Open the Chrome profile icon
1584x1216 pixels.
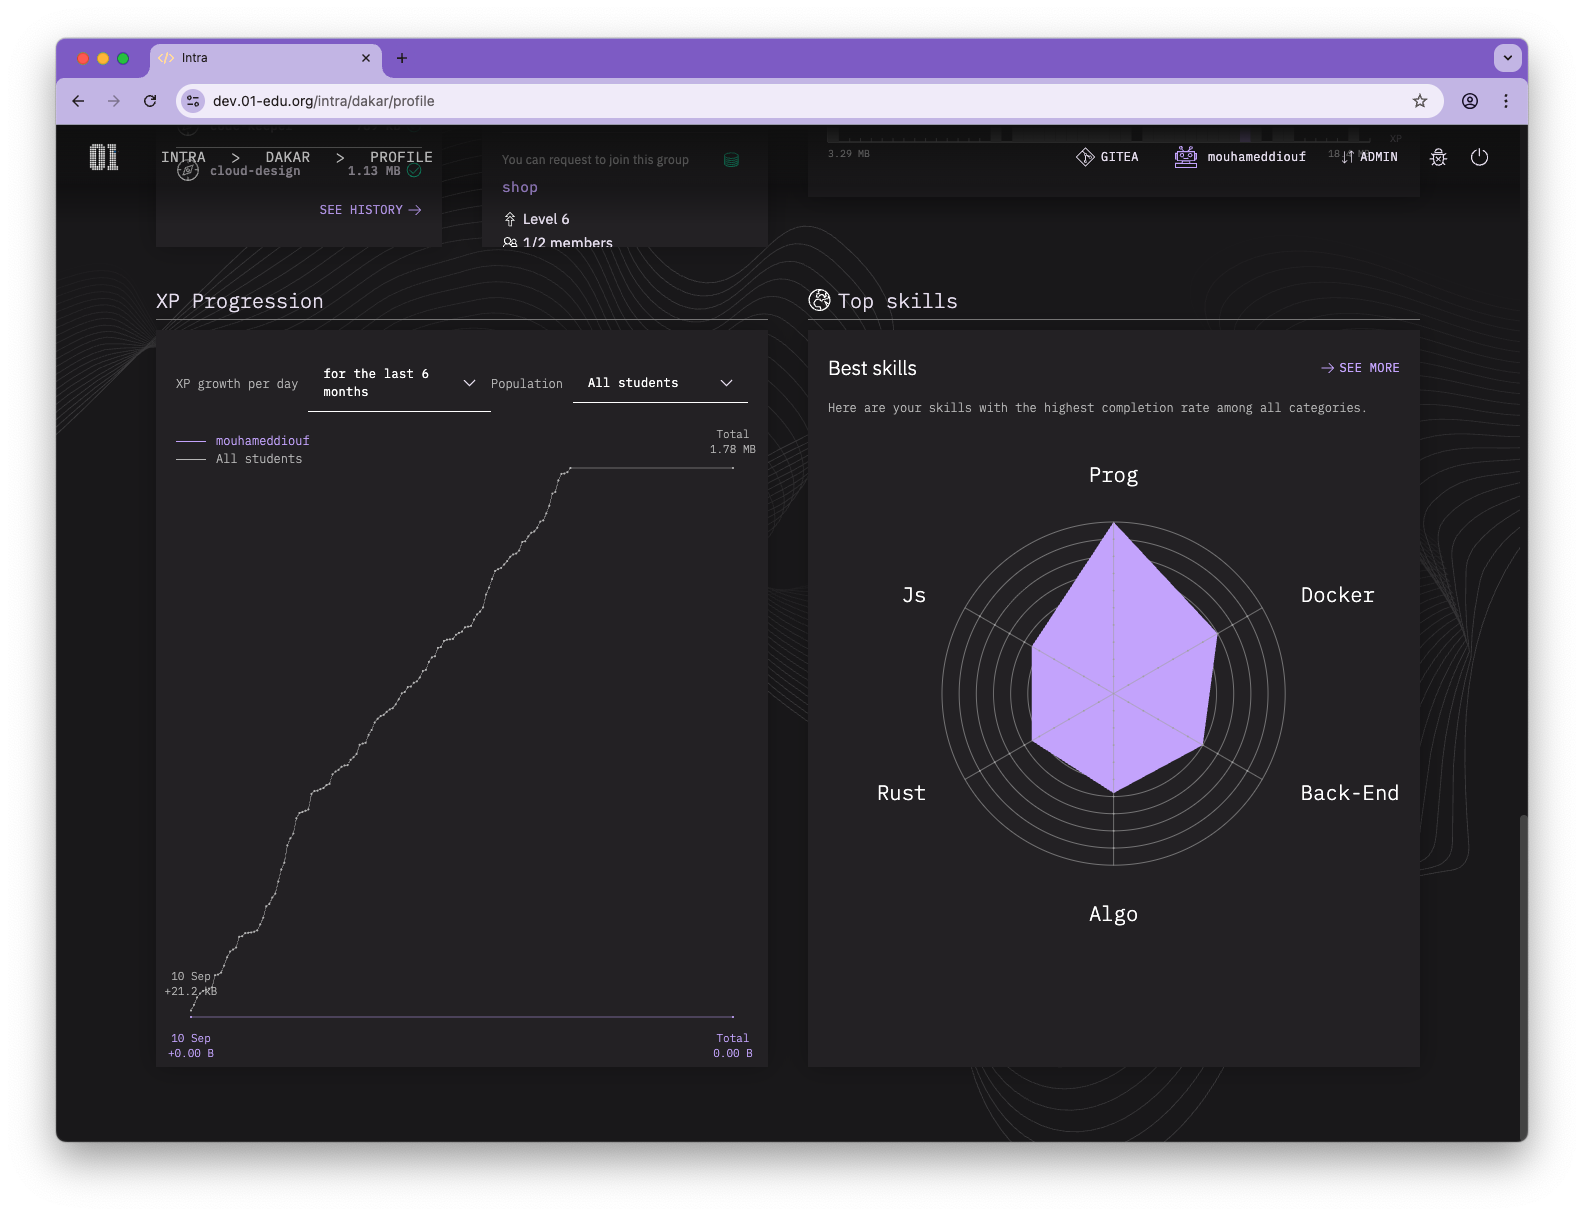[1469, 101]
